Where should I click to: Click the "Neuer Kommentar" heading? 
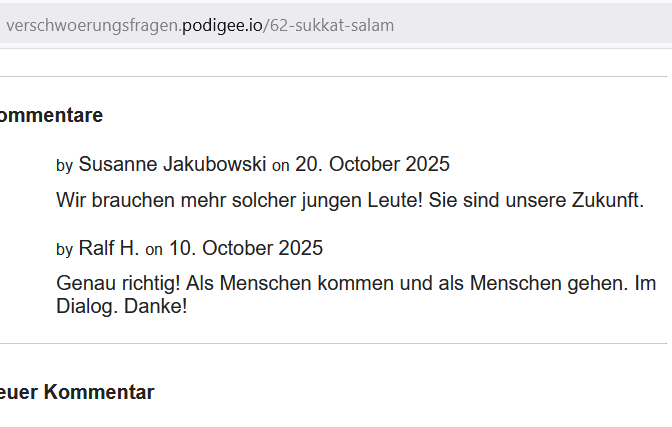click(76, 392)
